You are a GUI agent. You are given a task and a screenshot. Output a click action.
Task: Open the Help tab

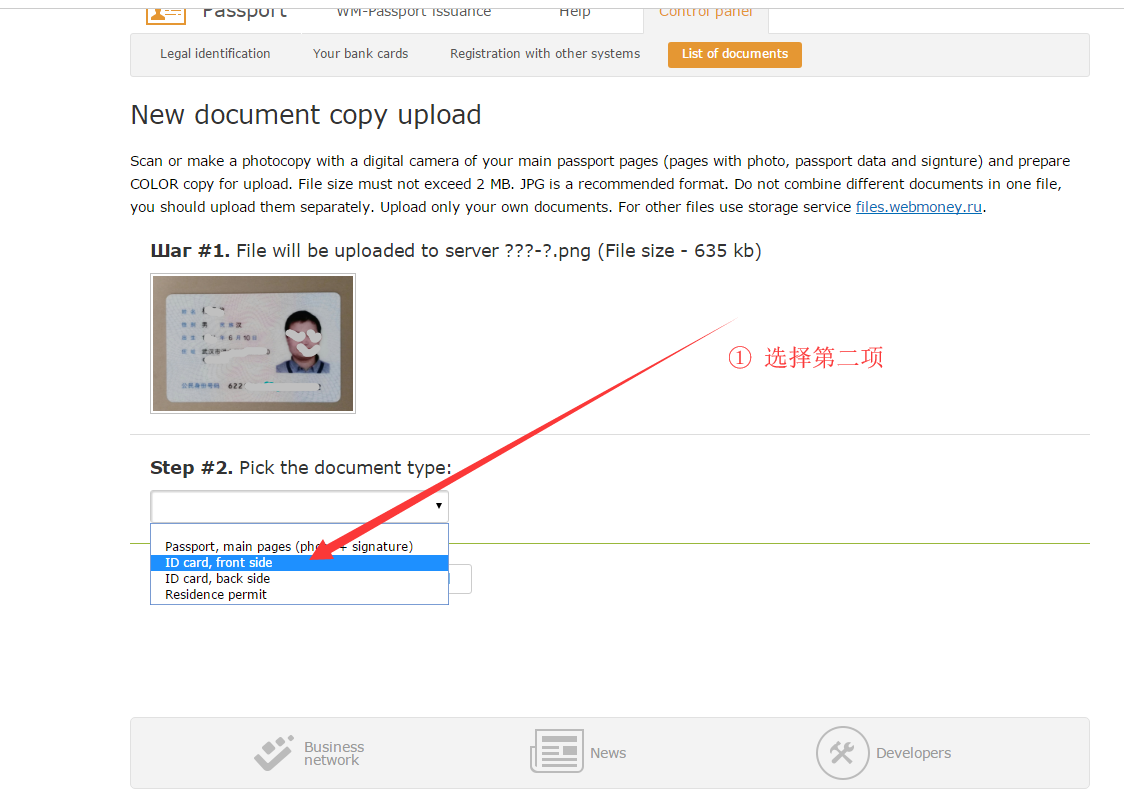point(574,12)
